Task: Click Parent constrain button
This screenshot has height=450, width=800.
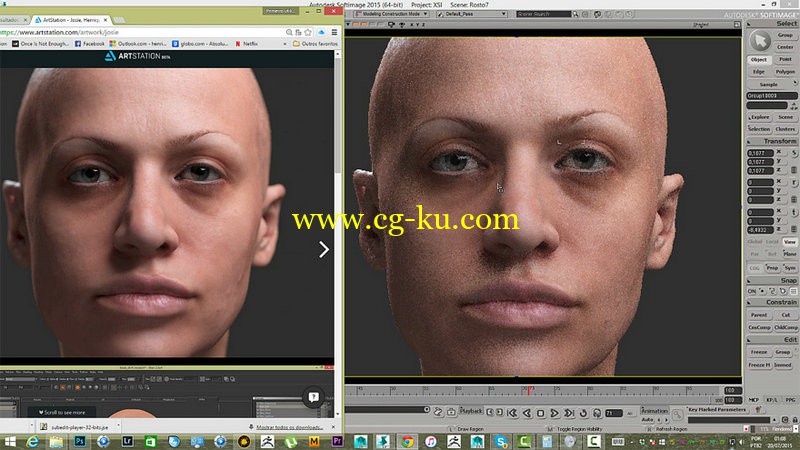Action: tap(759, 315)
